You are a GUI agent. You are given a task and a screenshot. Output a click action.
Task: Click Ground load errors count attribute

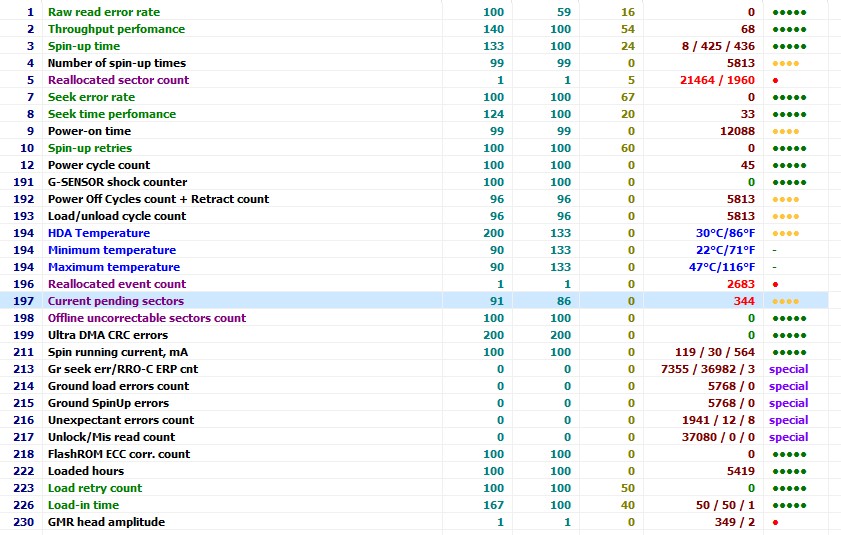(119, 386)
